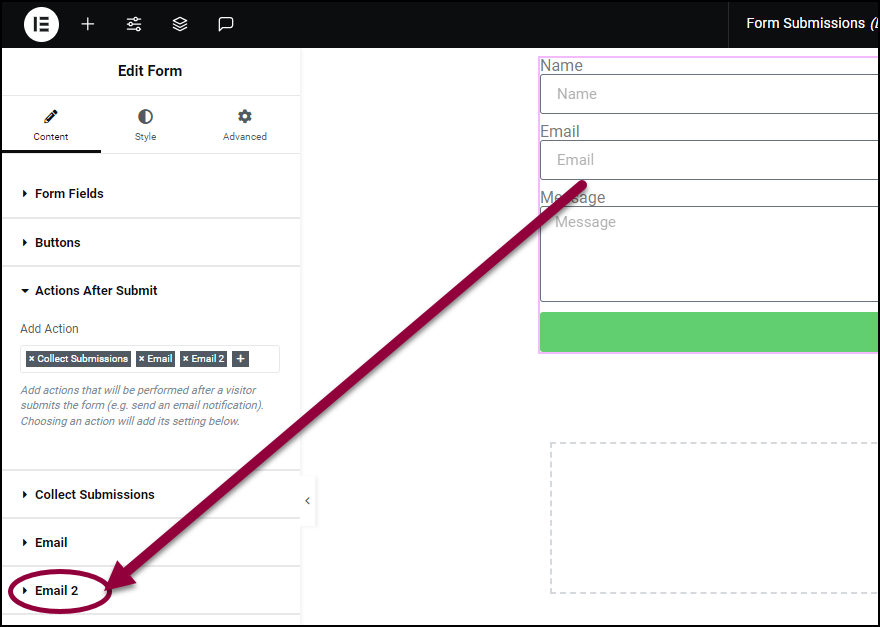The width and height of the screenshot is (880, 627).
Task: Click the Elementor logo menu icon
Action: tap(41, 24)
